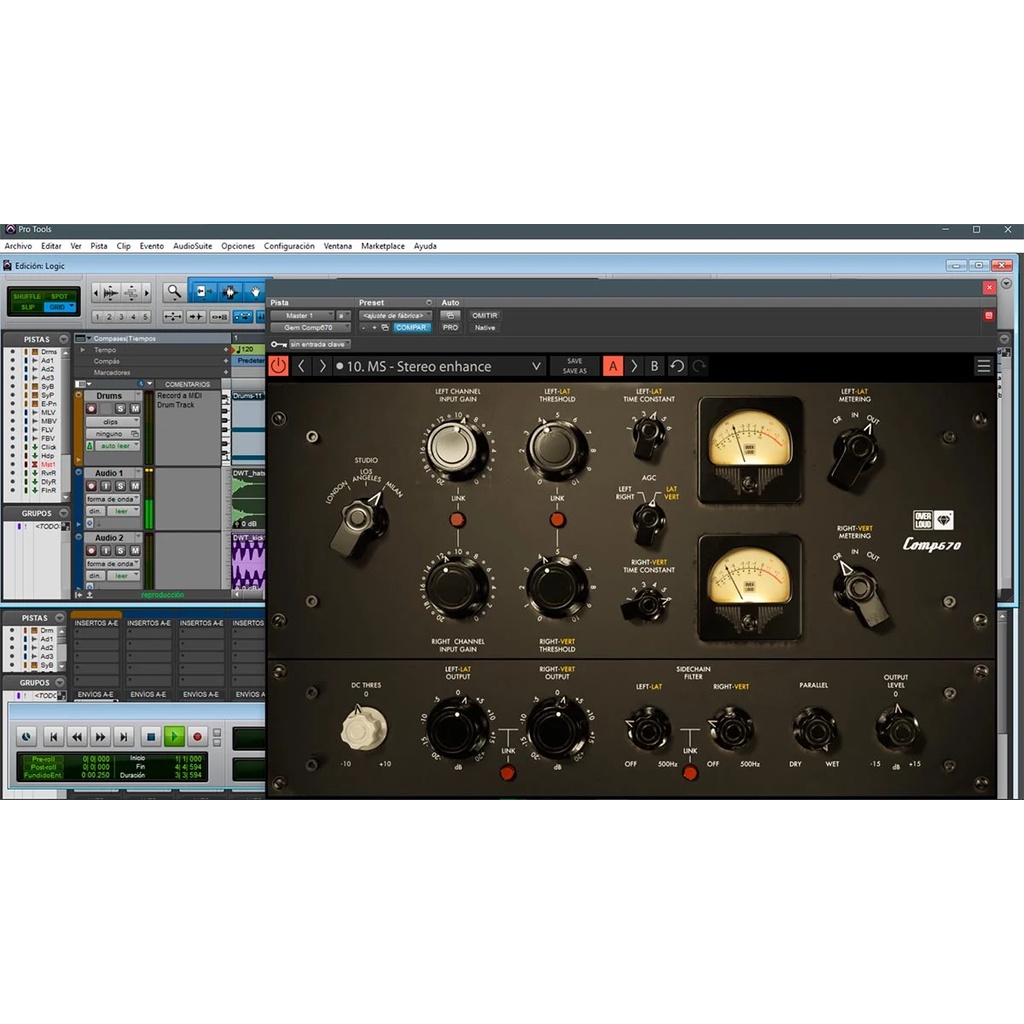Select the Zoomer magnifier tool
1024x1024 pixels.
(x=173, y=292)
